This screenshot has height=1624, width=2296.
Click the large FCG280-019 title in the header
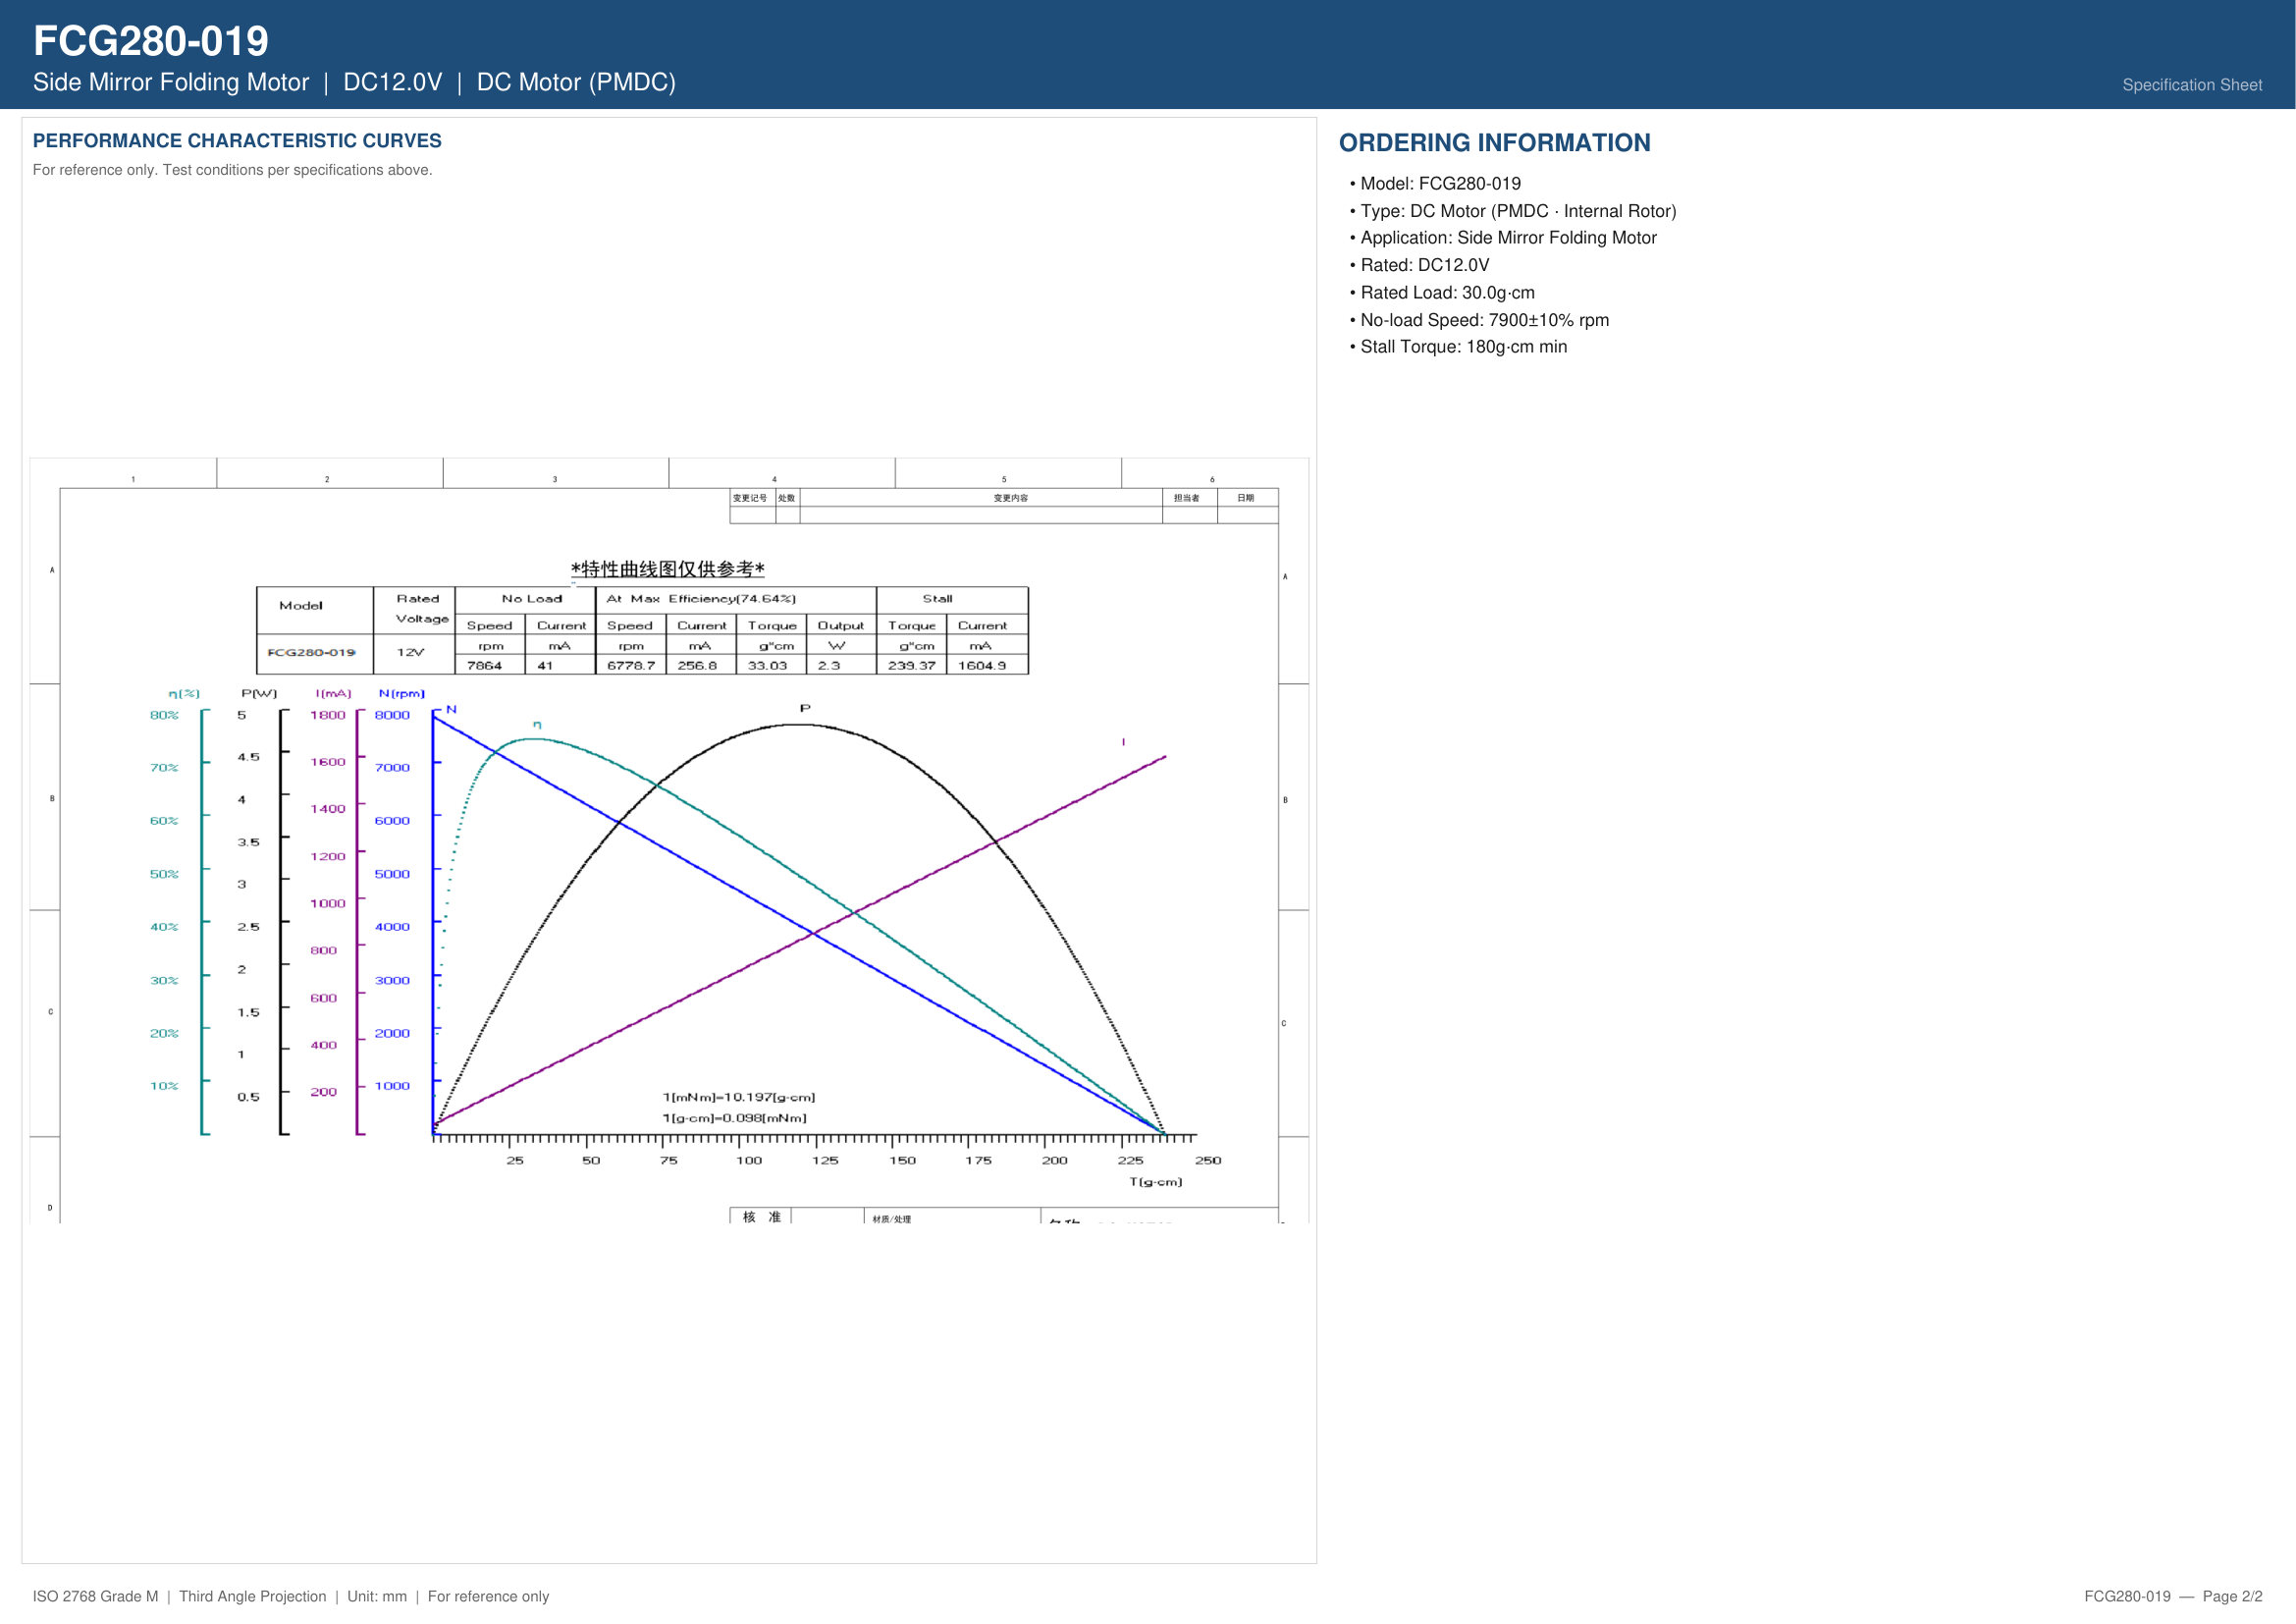click(151, 41)
